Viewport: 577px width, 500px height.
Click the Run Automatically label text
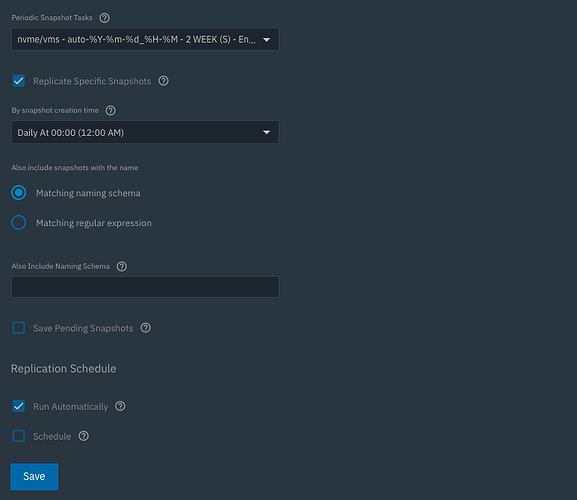pyautogui.click(x=71, y=407)
